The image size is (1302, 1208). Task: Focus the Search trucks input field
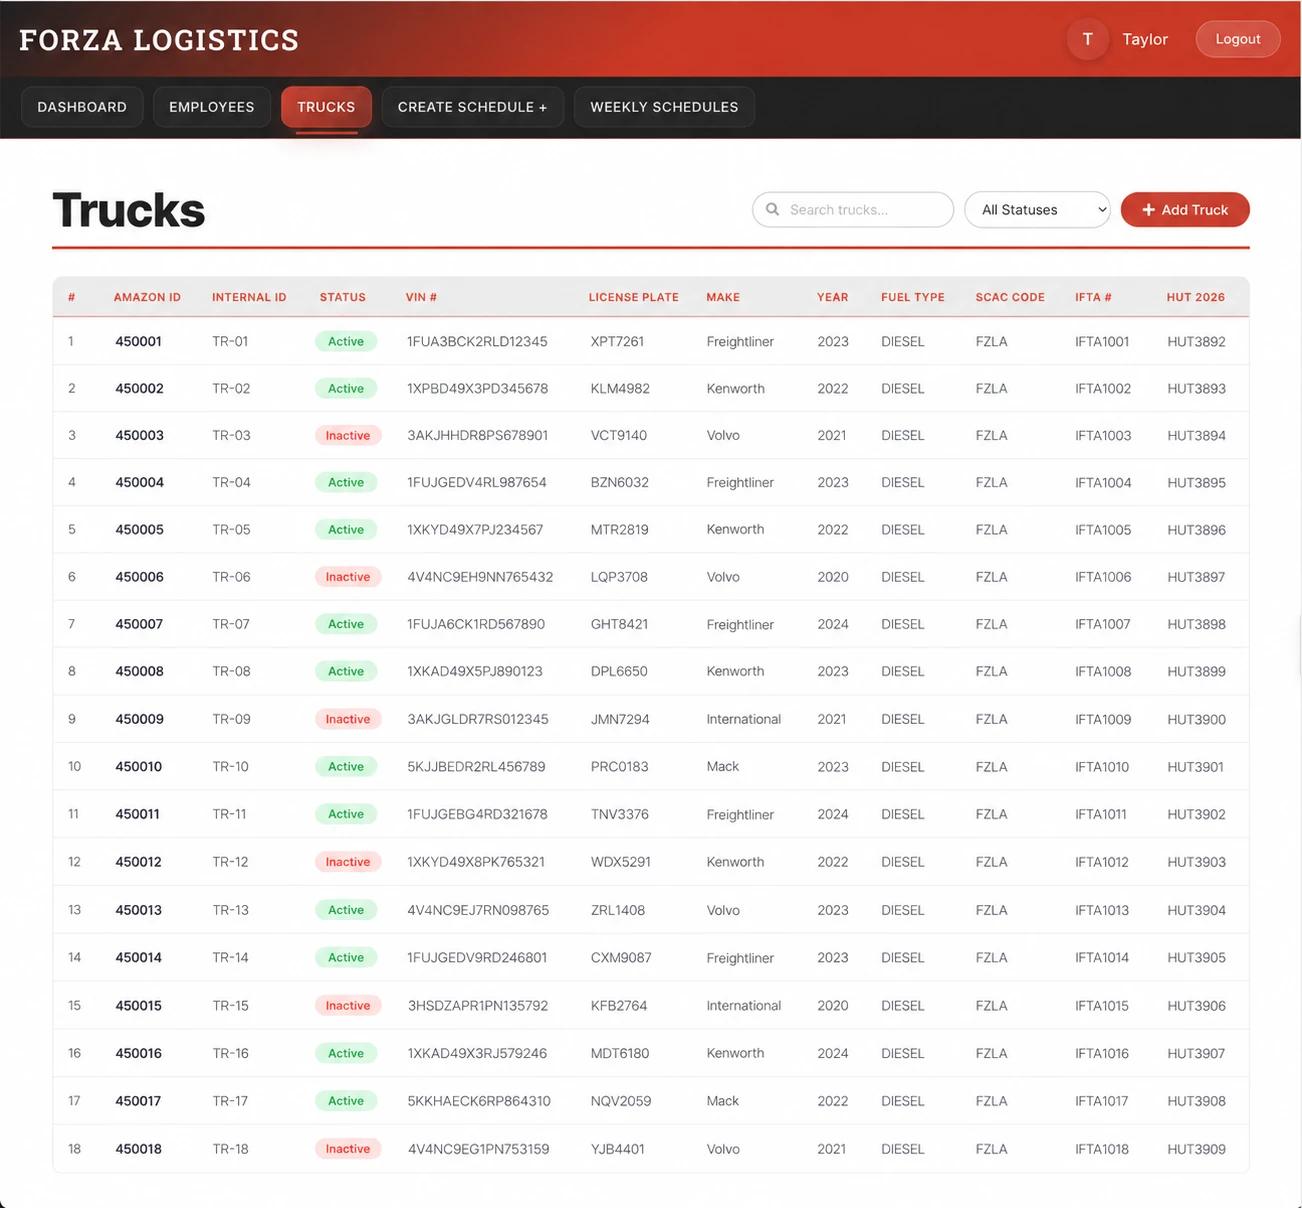tap(853, 210)
